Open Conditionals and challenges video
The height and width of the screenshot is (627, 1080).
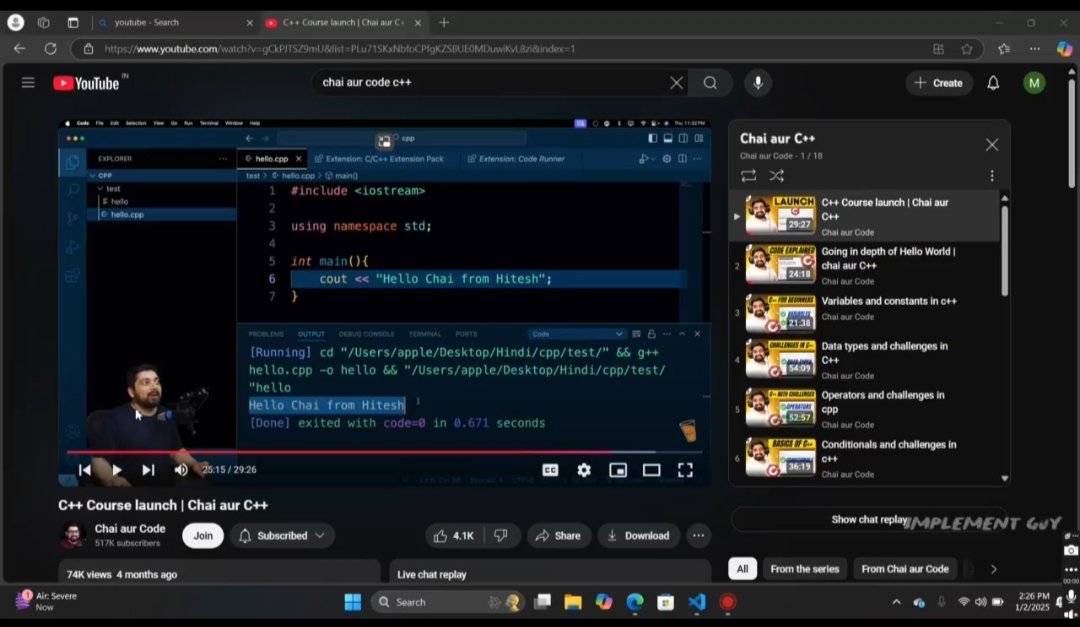tap(864, 458)
